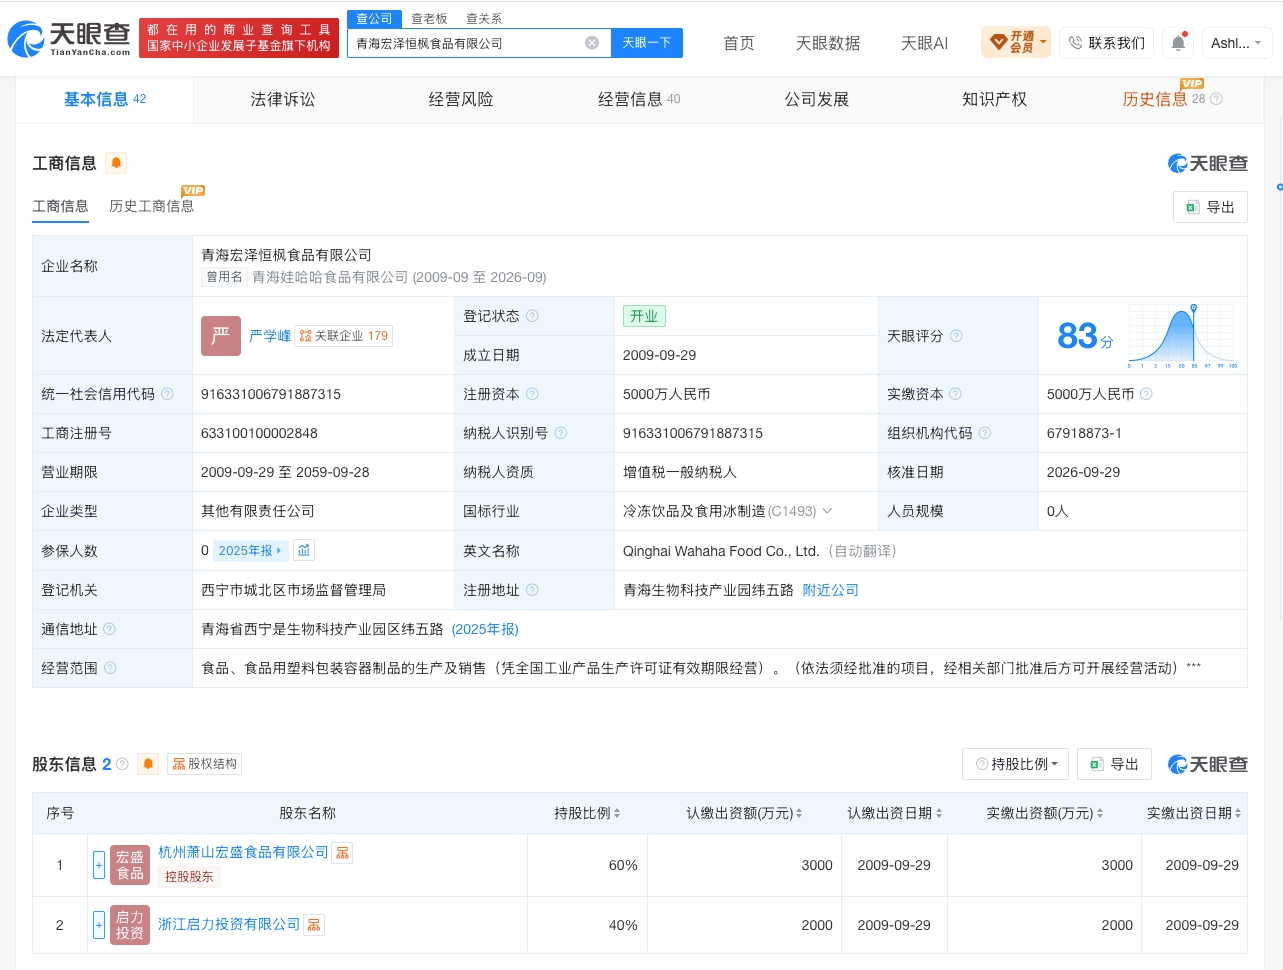Open the 开通会员 membership dropdown
This screenshot has width=1283, height=970.
pos(1016,43)
